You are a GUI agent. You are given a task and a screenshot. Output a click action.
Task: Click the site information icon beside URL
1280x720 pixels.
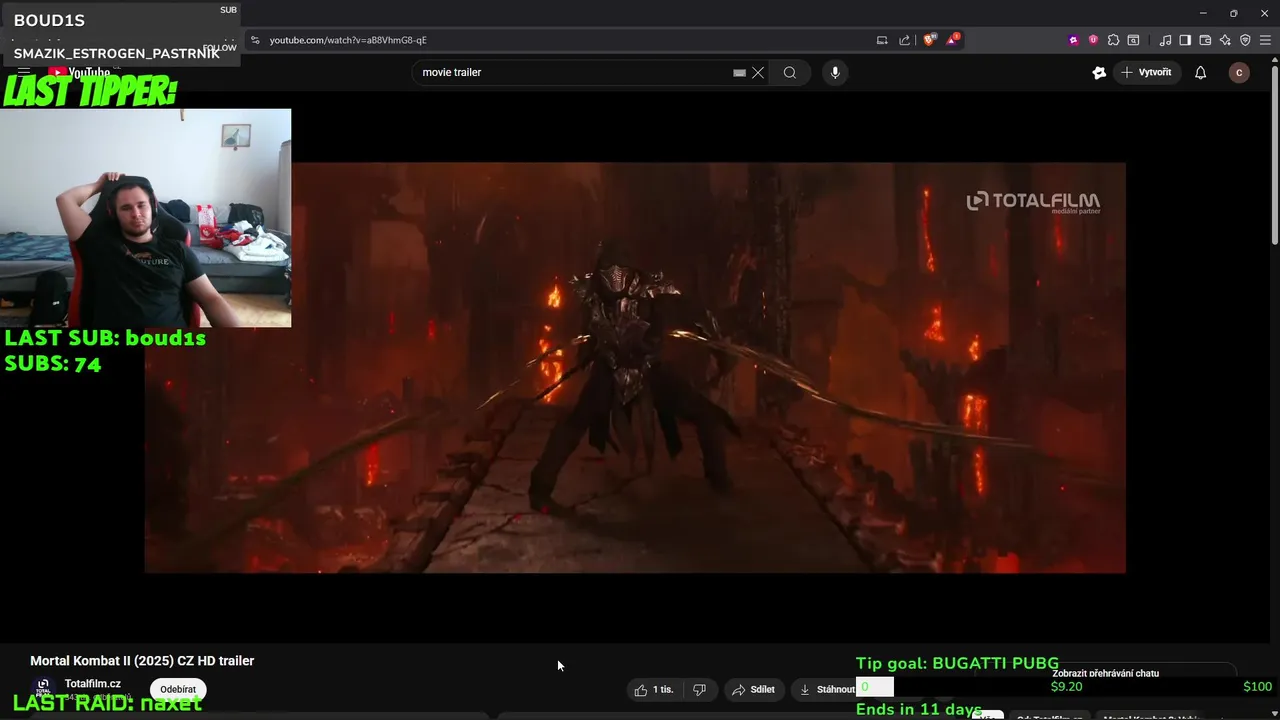(x=255, y=40)
